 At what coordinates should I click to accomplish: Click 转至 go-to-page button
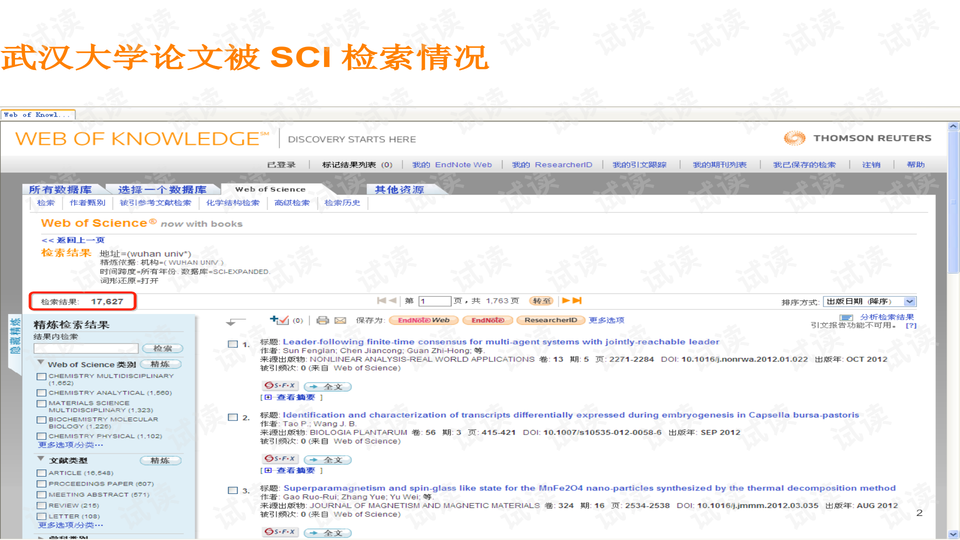pos(541,301)
